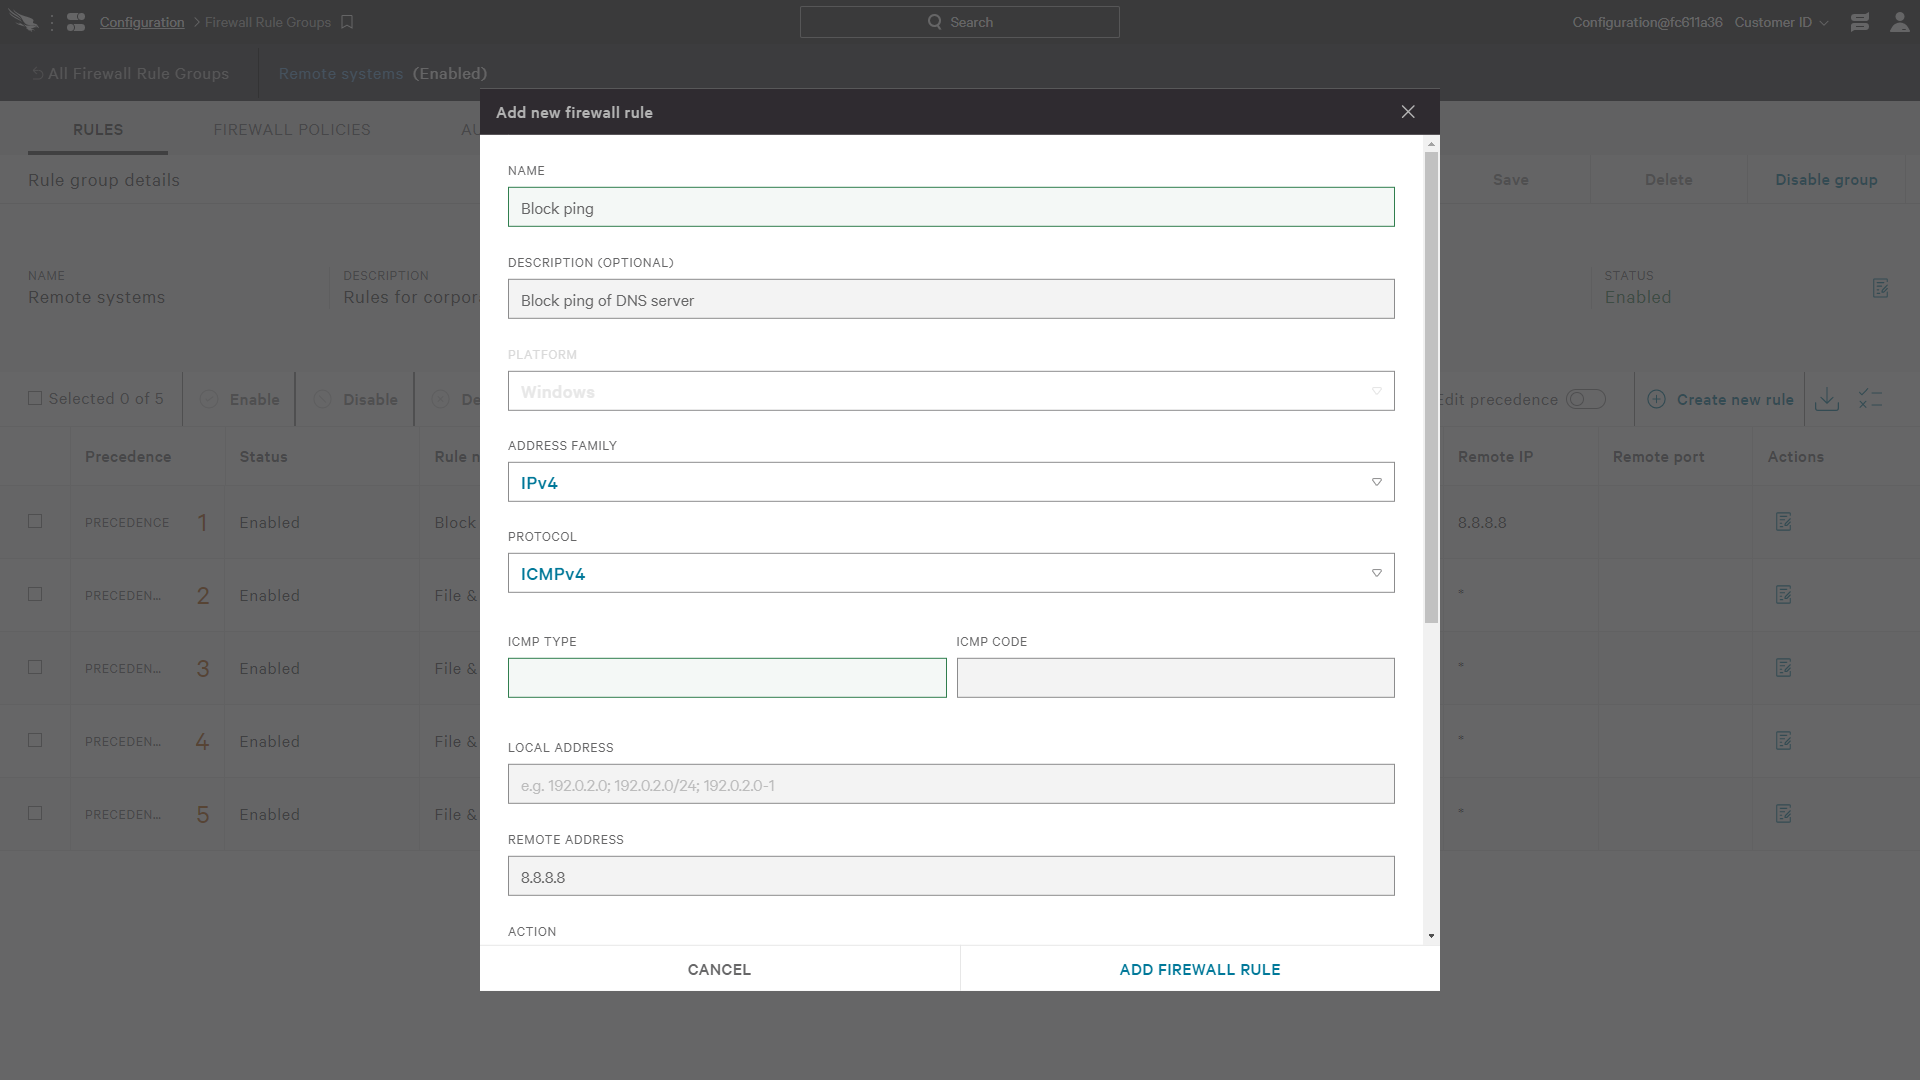Click the CrowdStrike falcon logo icon
This screenshot has width=1920, height=1080.
23,21
